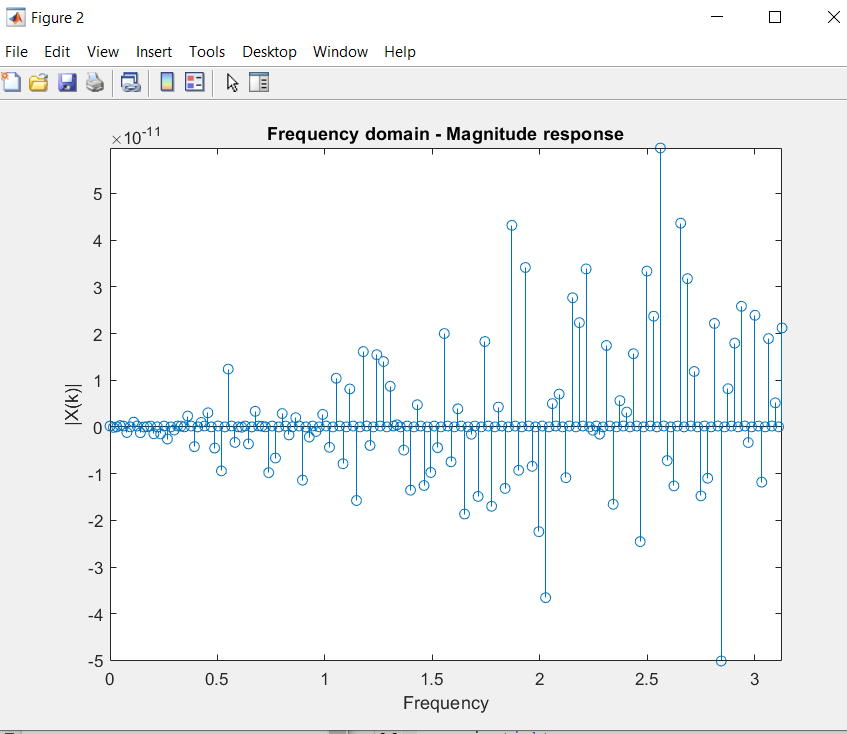The width and height of the screenshot is (847, 734).
Task: Insert a legend using the toolbar icon
Action: (x=195, y=83)
